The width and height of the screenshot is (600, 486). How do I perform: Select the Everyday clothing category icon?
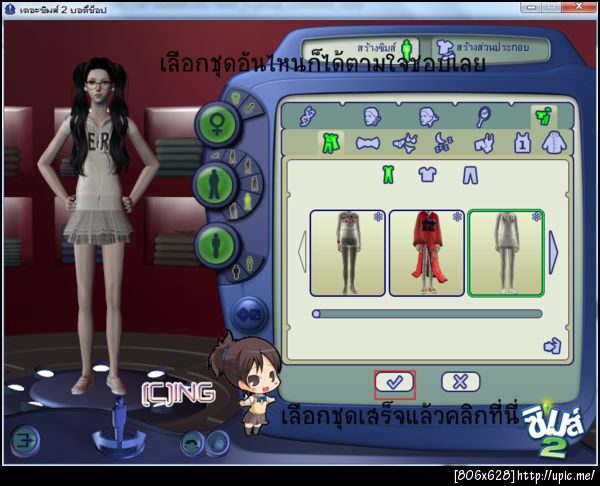click(x=330, y=143)
